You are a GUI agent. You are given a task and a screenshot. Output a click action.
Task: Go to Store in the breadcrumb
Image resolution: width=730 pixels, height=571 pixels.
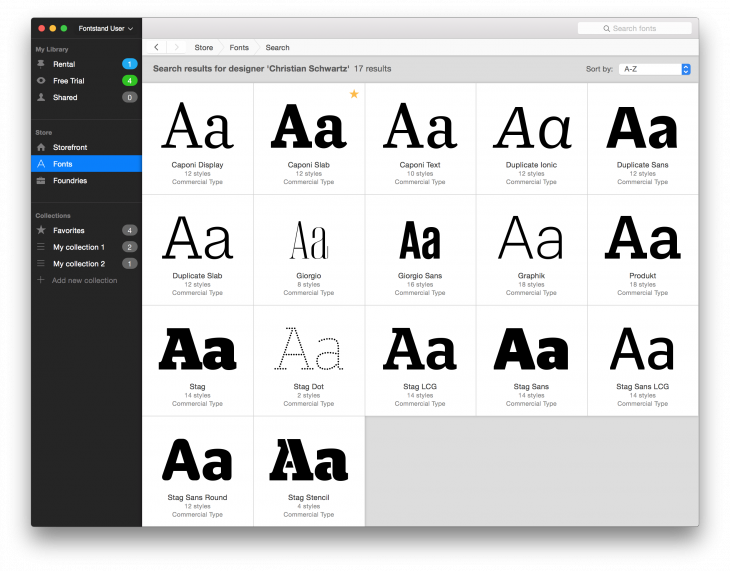203,47
